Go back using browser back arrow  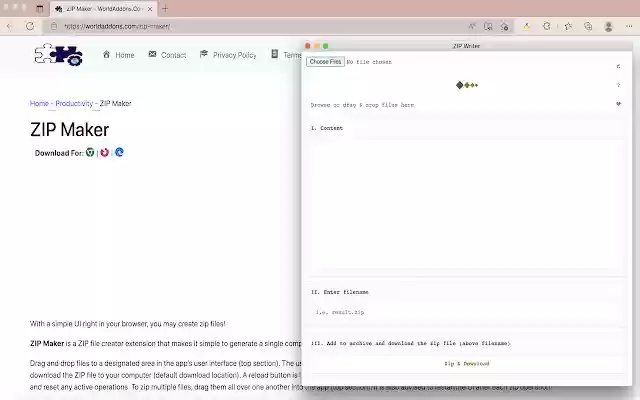[x=9, y=27]
